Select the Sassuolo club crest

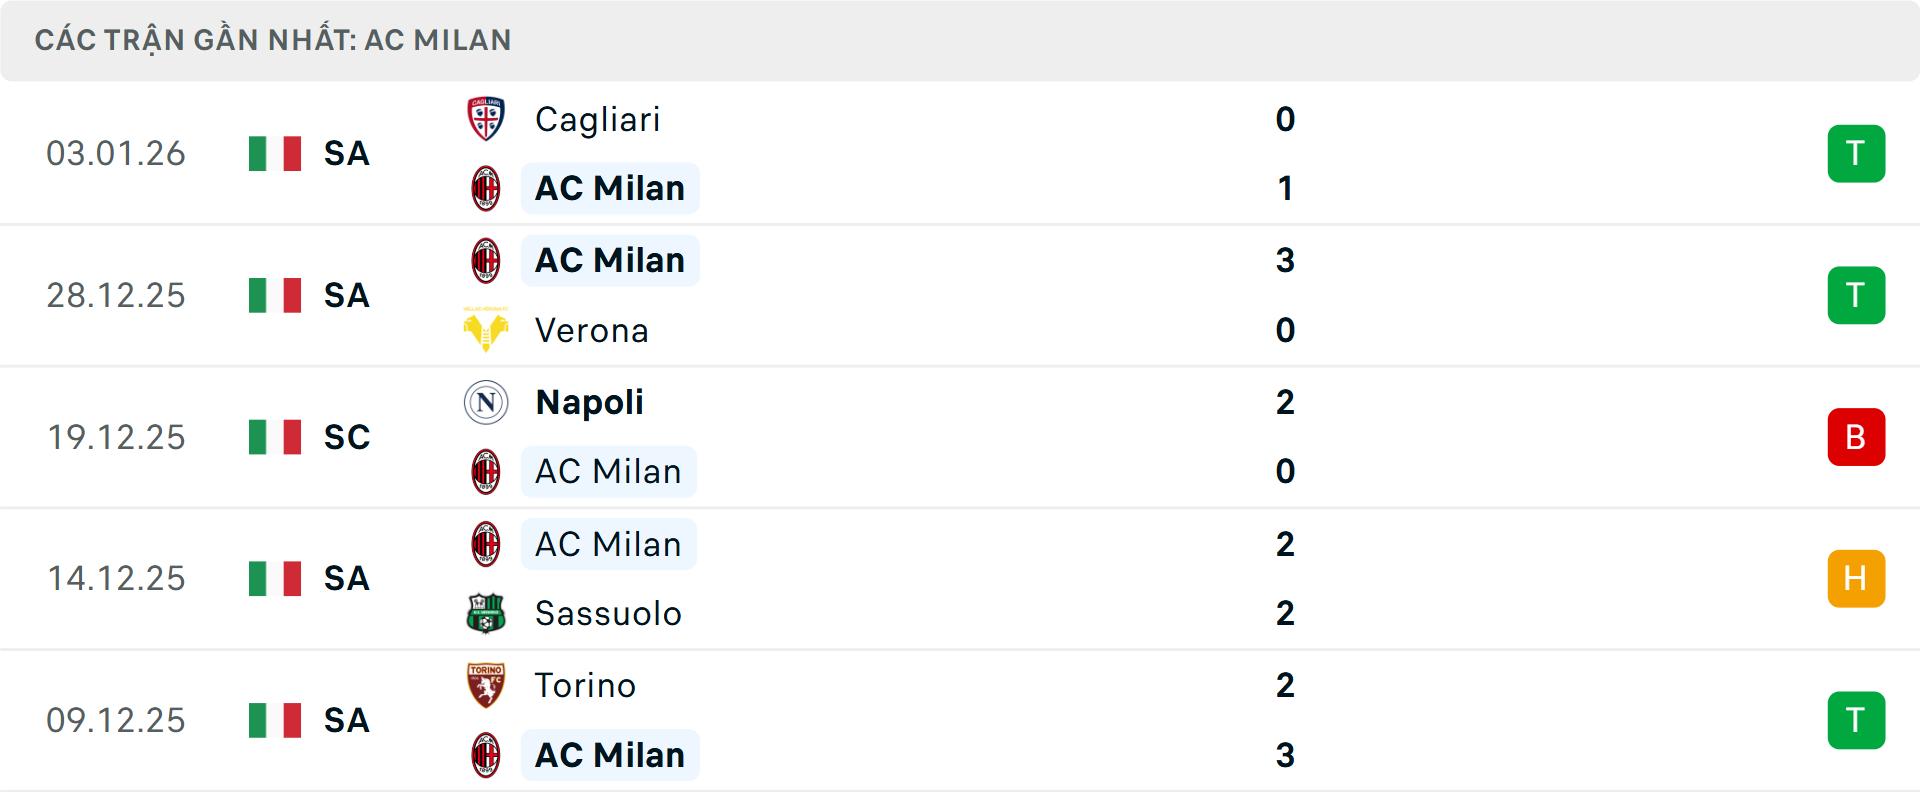click(486, 614)
